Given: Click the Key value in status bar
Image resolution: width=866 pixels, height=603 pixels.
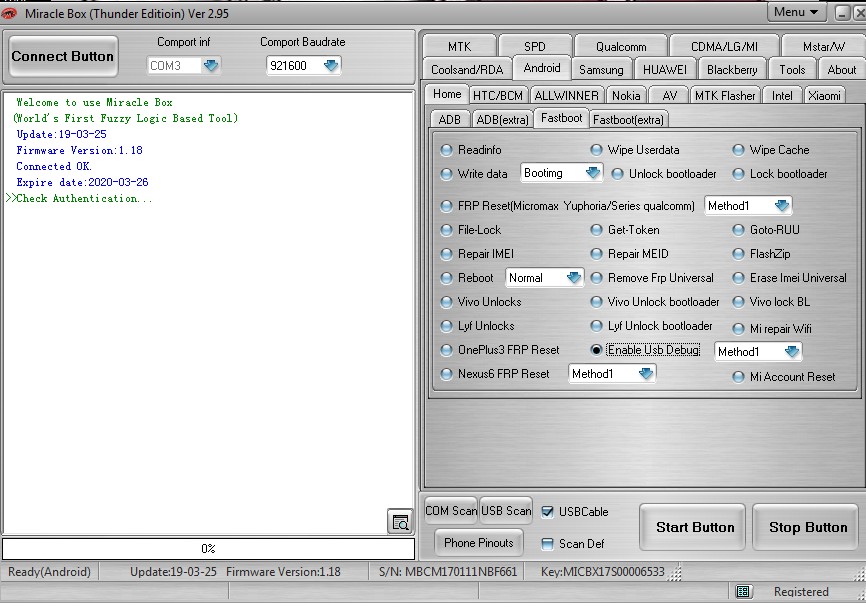Looking at the screenshot, I should (603, 572).
